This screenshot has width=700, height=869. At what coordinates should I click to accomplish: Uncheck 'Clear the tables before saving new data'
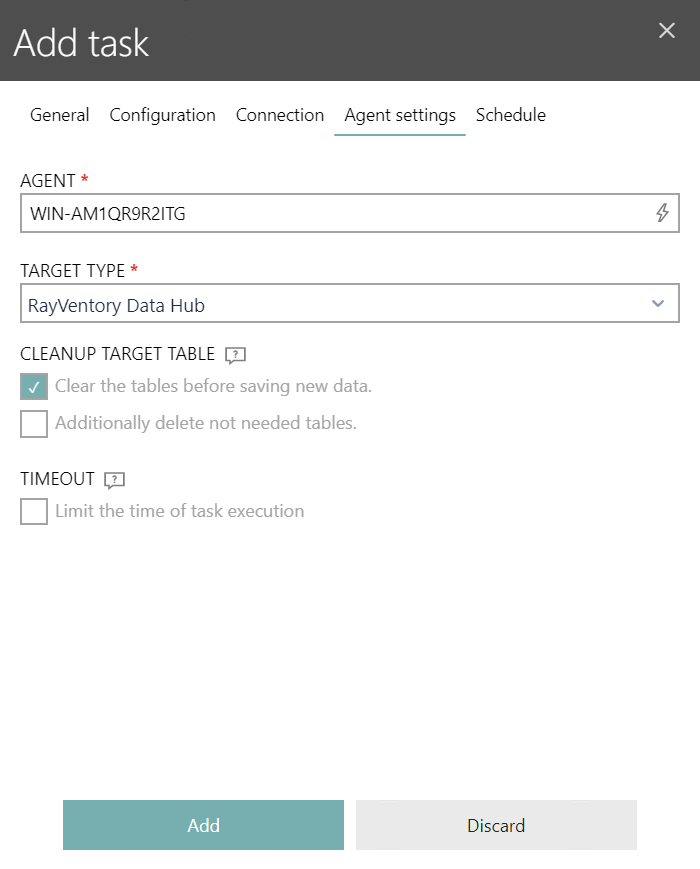click(33, 386)
